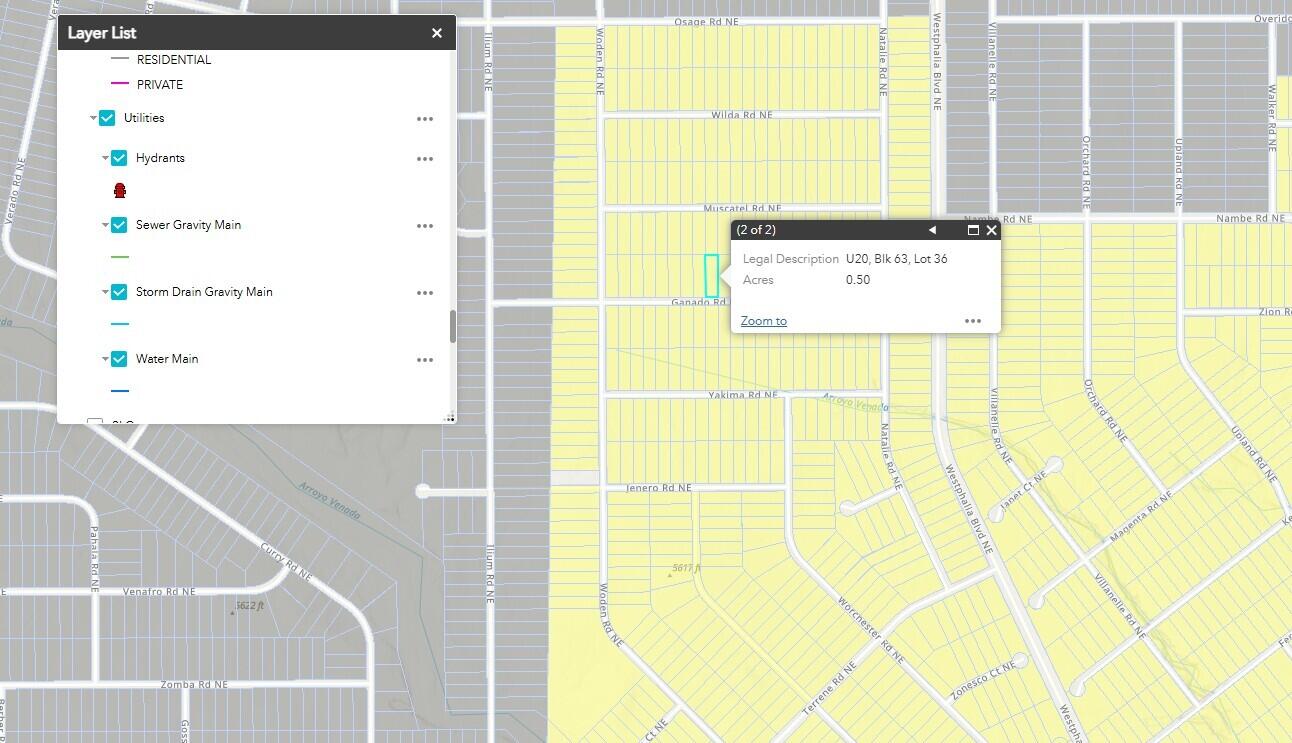Collapse Storm Drain Gravity Main arrow

click(x=105, y=292)
